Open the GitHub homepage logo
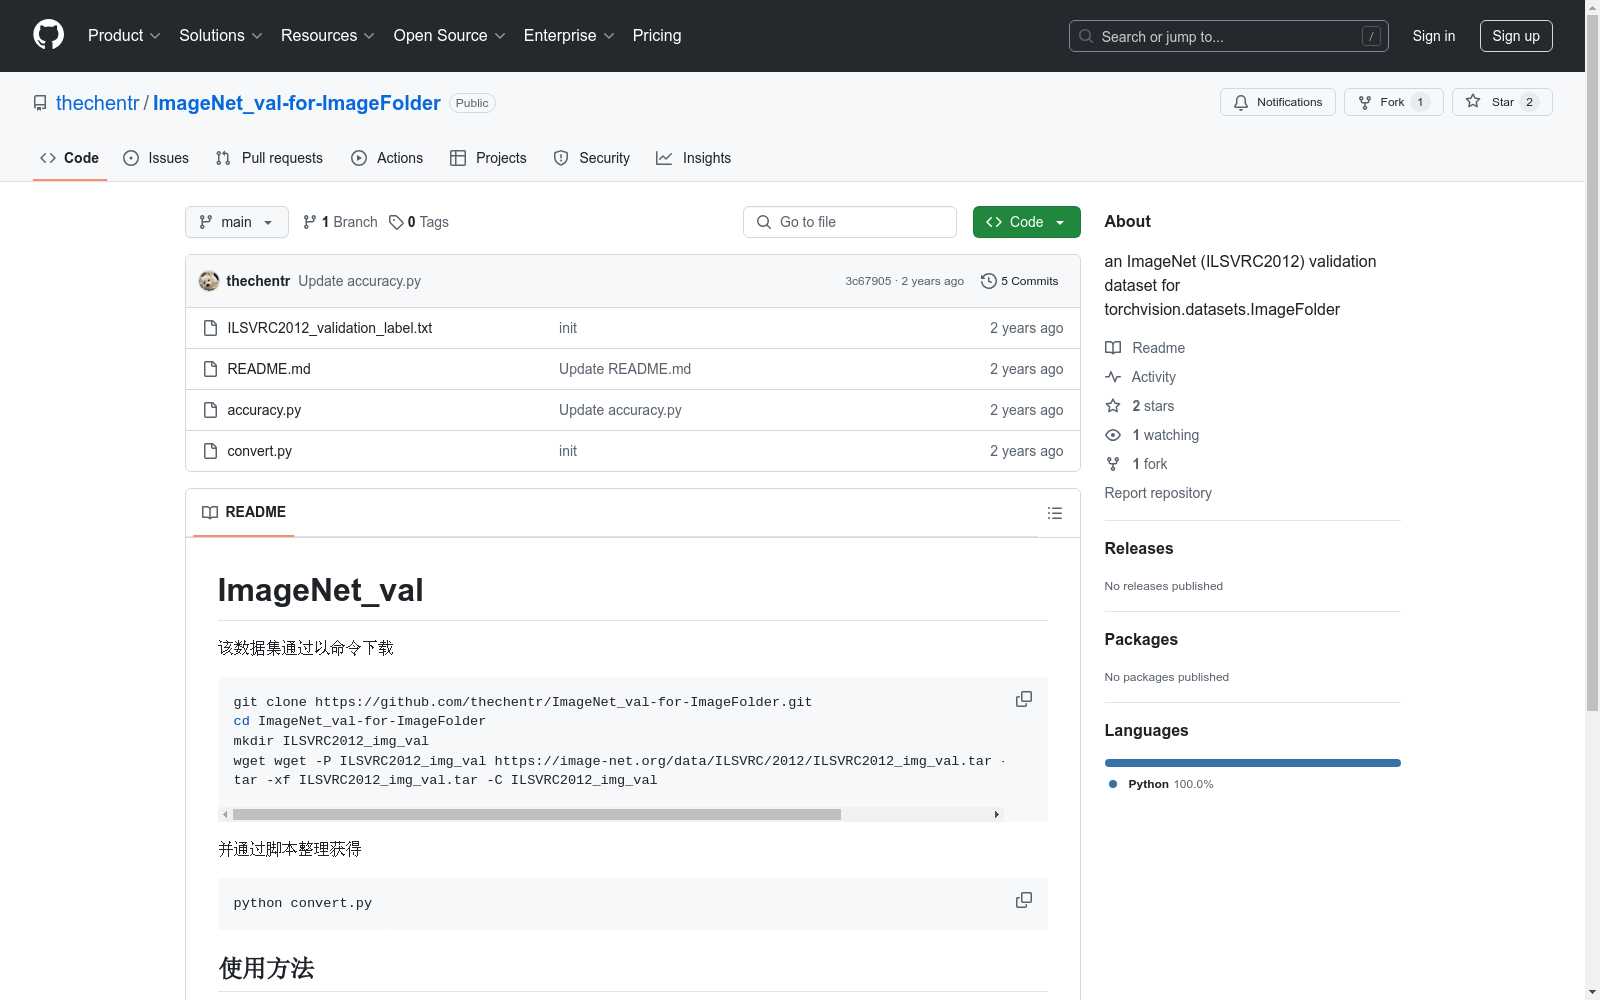 tap(48, 35)
